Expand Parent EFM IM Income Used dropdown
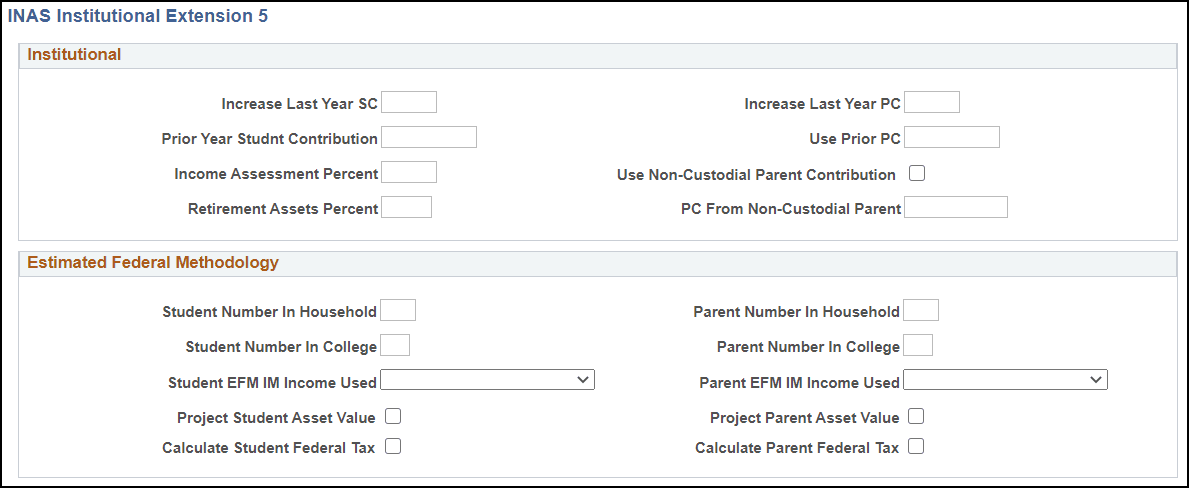 point(1005,380)
